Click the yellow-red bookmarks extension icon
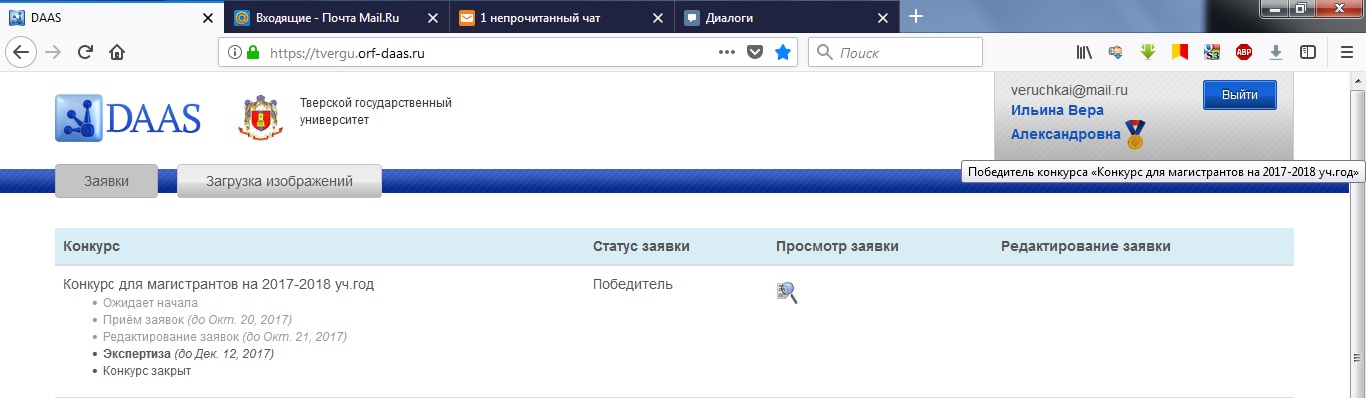Image resolution: width=1366 pixels, height=398 pixels. point(1180,53)
